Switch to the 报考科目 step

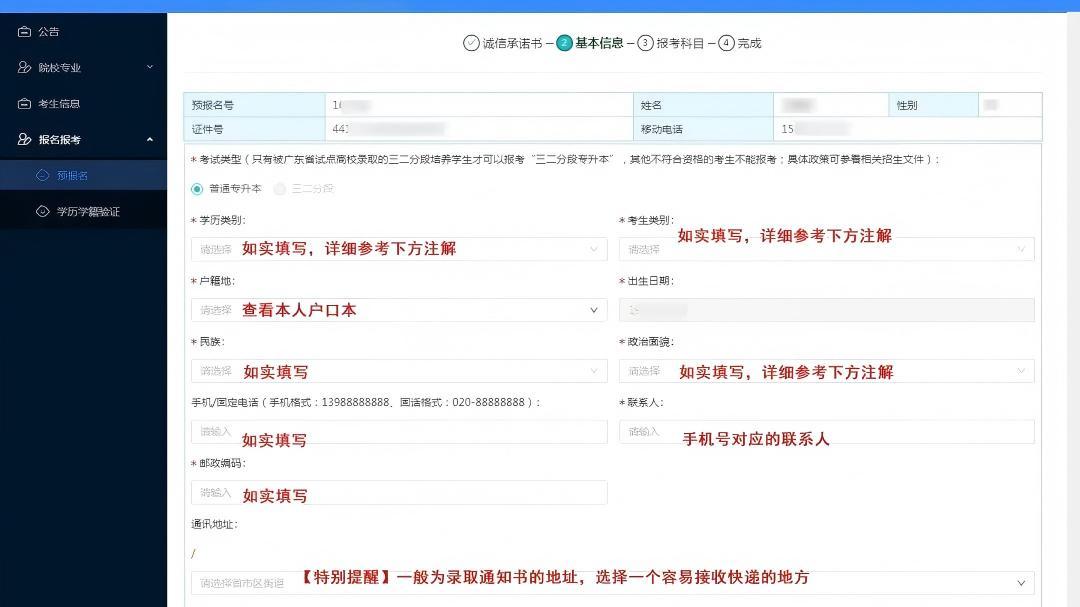coord(680,43)
